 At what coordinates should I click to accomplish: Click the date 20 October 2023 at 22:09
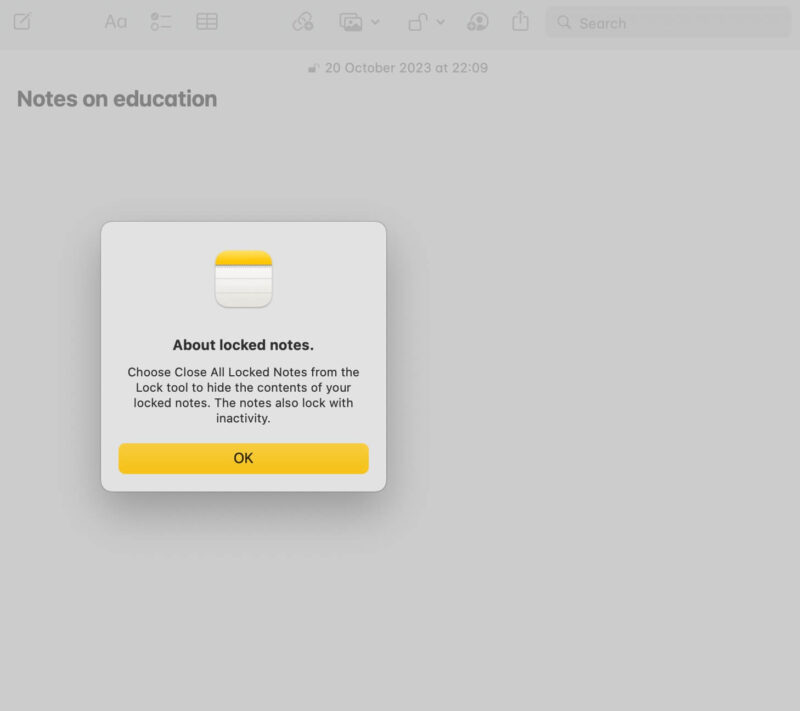click(407, 68)
